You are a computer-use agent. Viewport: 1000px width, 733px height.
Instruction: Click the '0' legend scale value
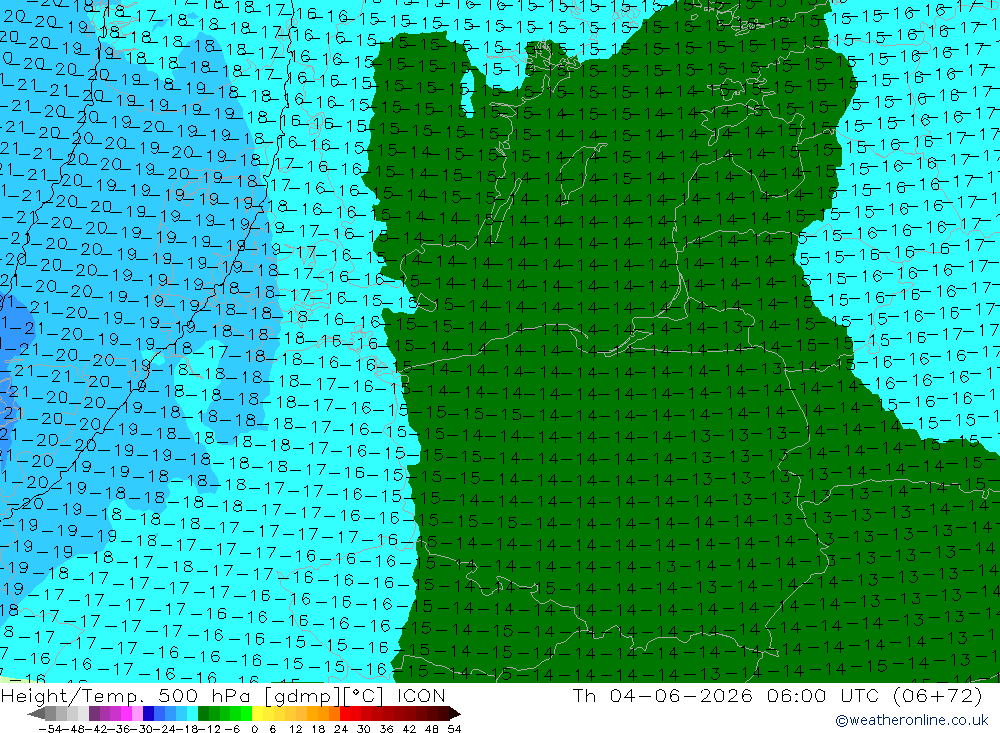tap(254, 729)
